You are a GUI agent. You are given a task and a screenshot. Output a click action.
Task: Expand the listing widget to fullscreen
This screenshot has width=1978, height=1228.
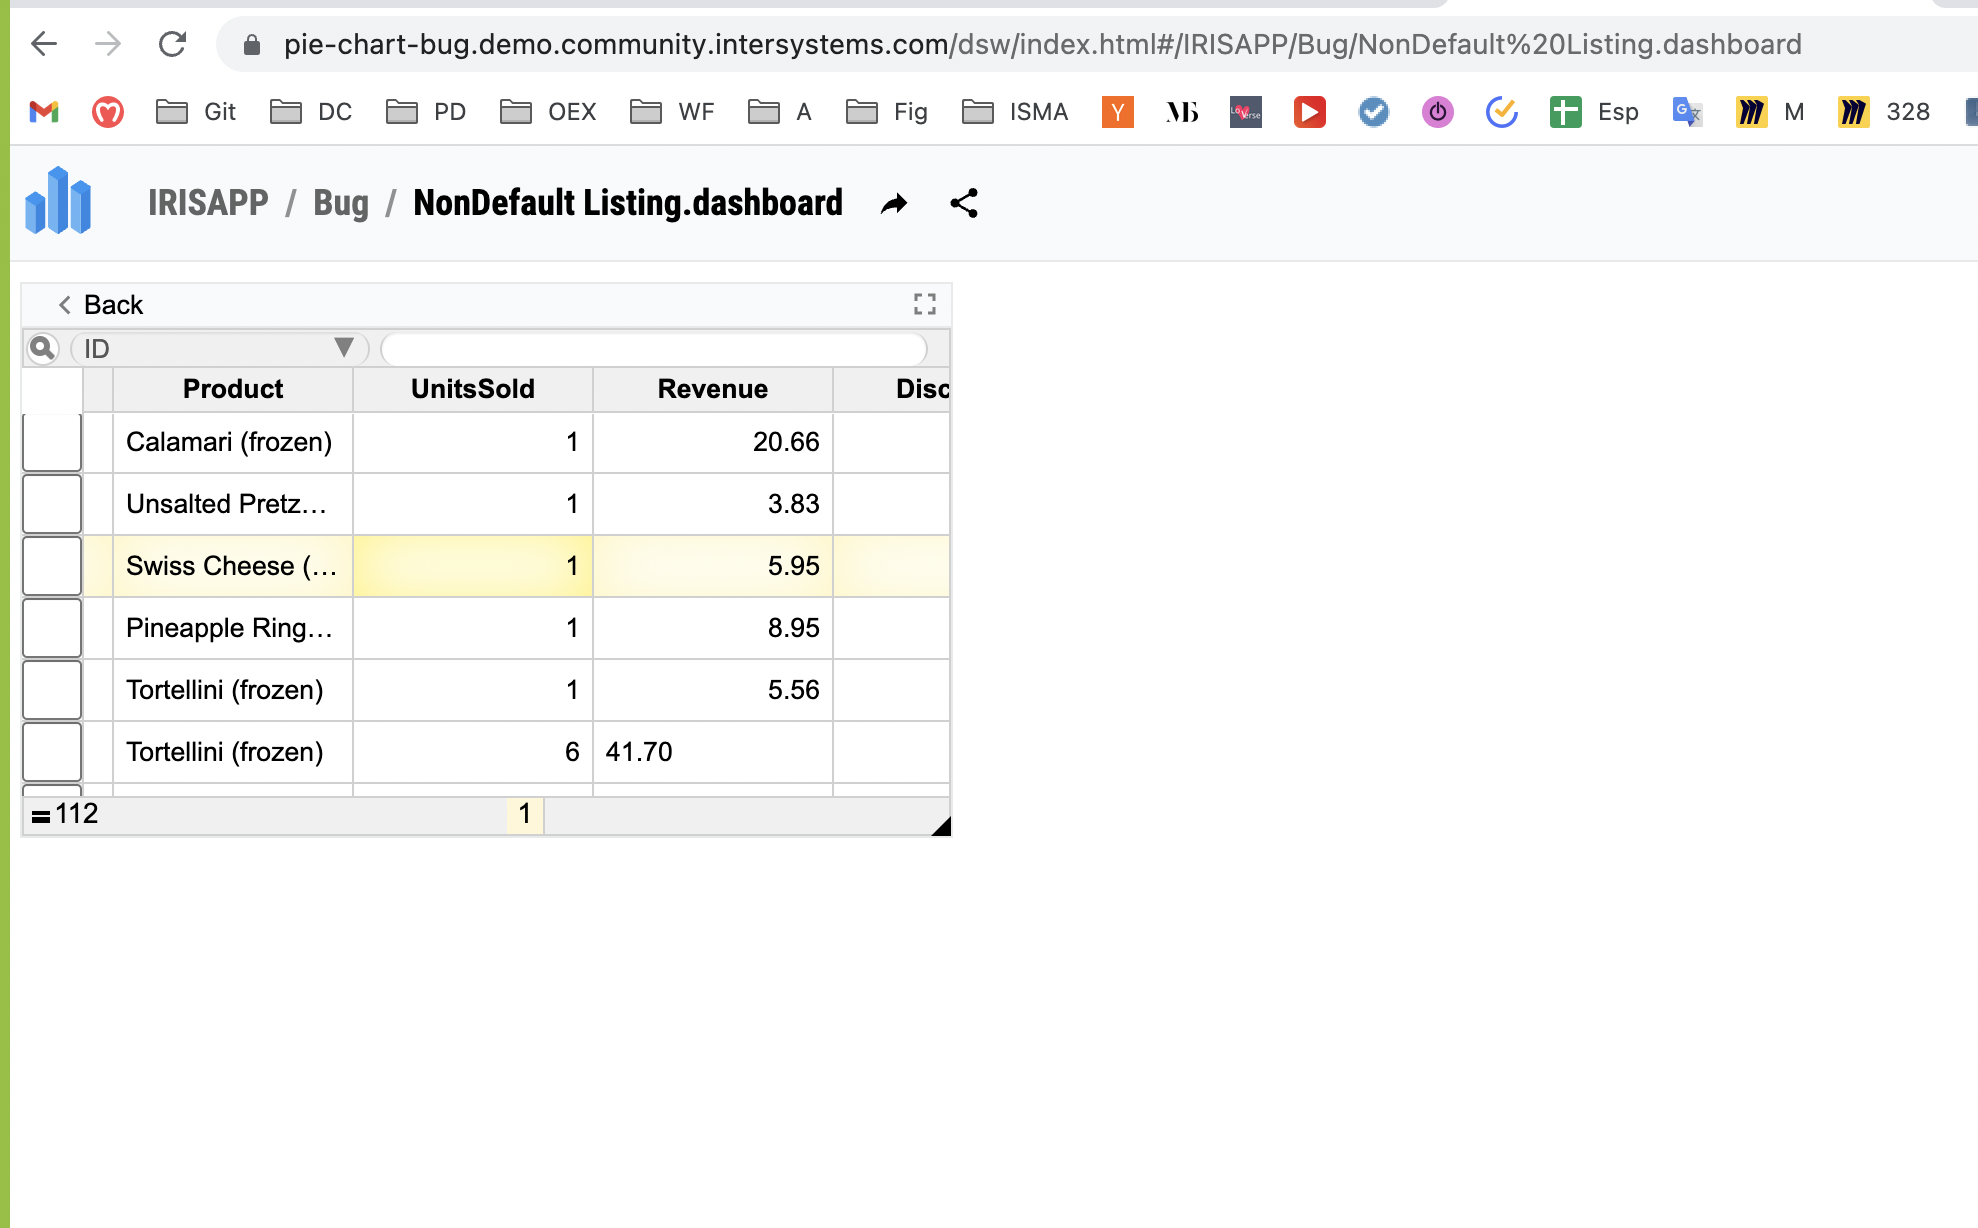point(924,304)
